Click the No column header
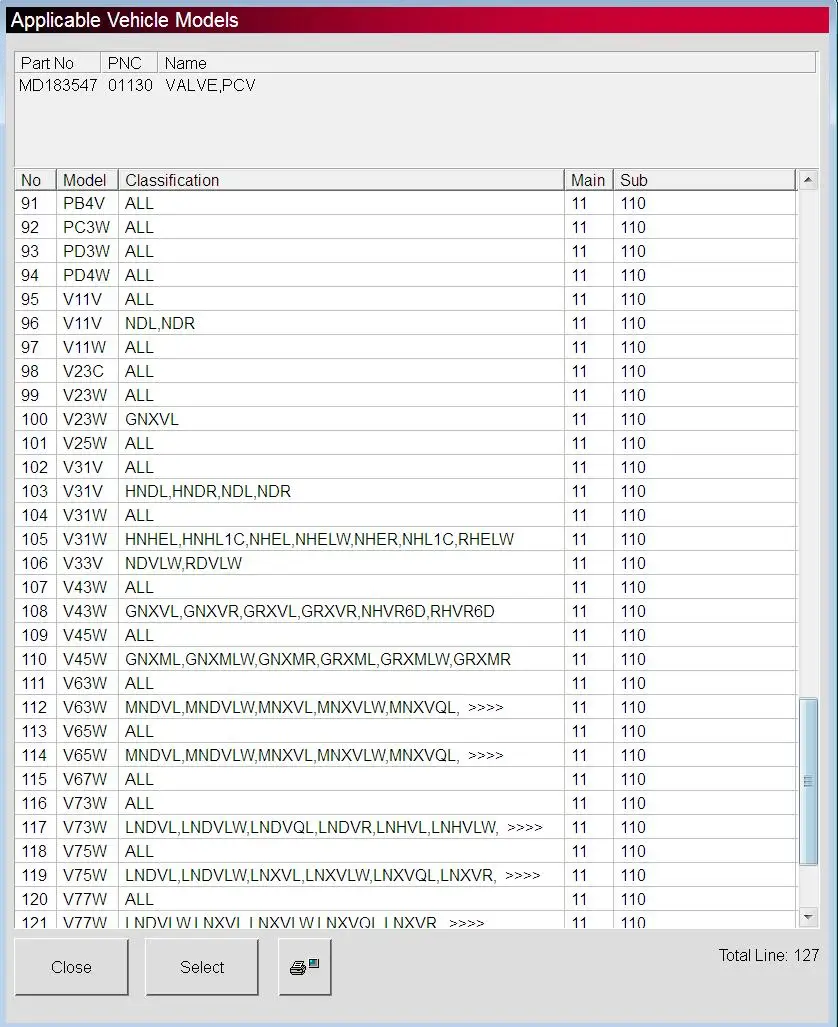Screen dimensions: 838x1027 tap(35, 180)
